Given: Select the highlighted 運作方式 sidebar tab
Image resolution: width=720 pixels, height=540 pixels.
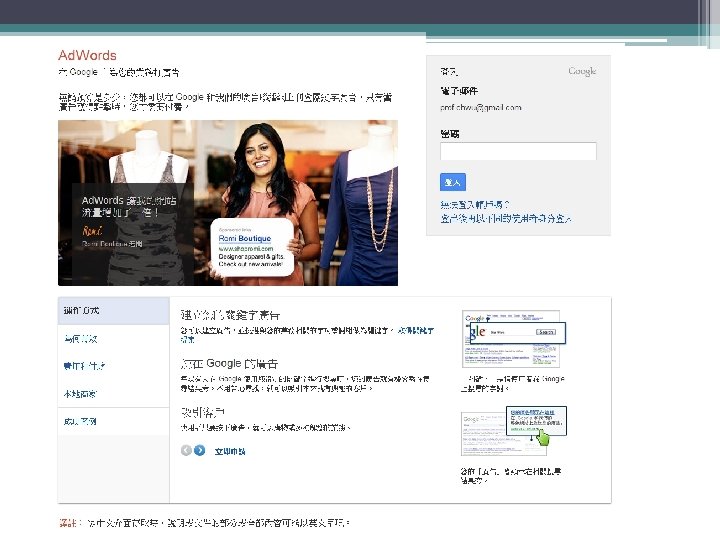Looking at the screenshot, I should coord(113,311).
